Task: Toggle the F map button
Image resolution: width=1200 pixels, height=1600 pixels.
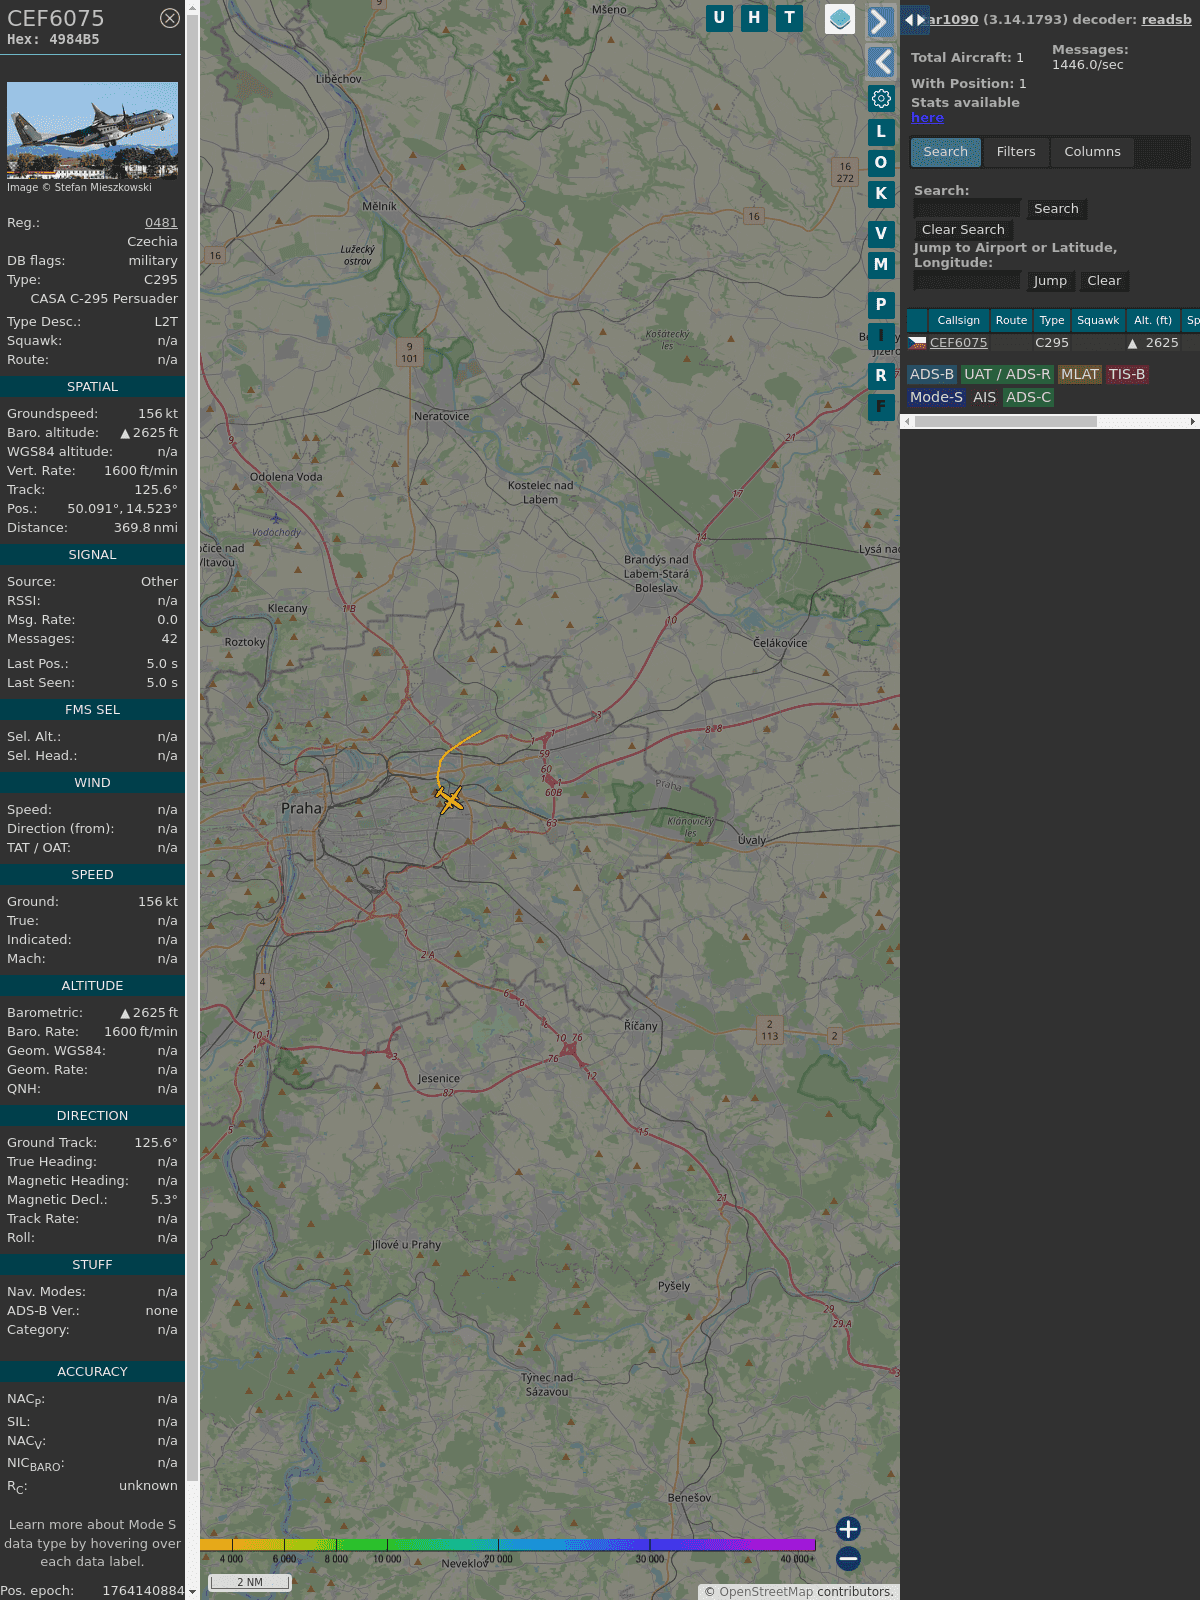Action: (881, 406)
